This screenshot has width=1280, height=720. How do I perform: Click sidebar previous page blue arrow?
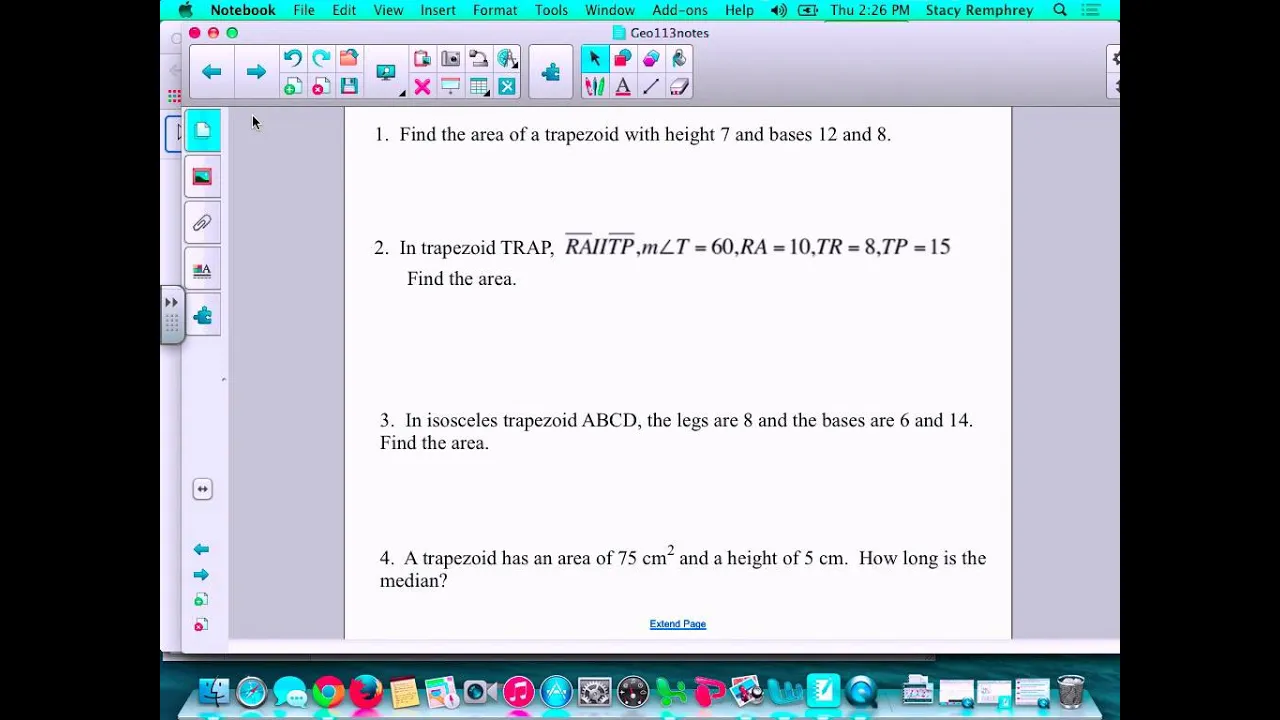click(x=201, y=549)
